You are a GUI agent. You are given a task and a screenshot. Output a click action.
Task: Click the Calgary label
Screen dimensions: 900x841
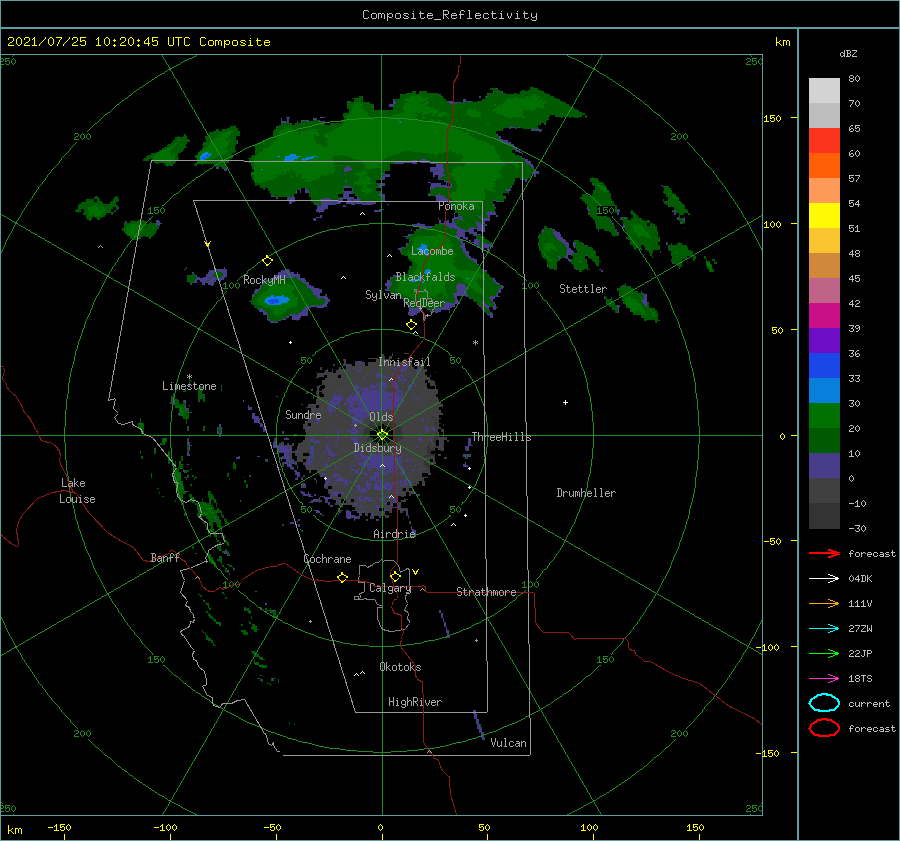(390, 588)
